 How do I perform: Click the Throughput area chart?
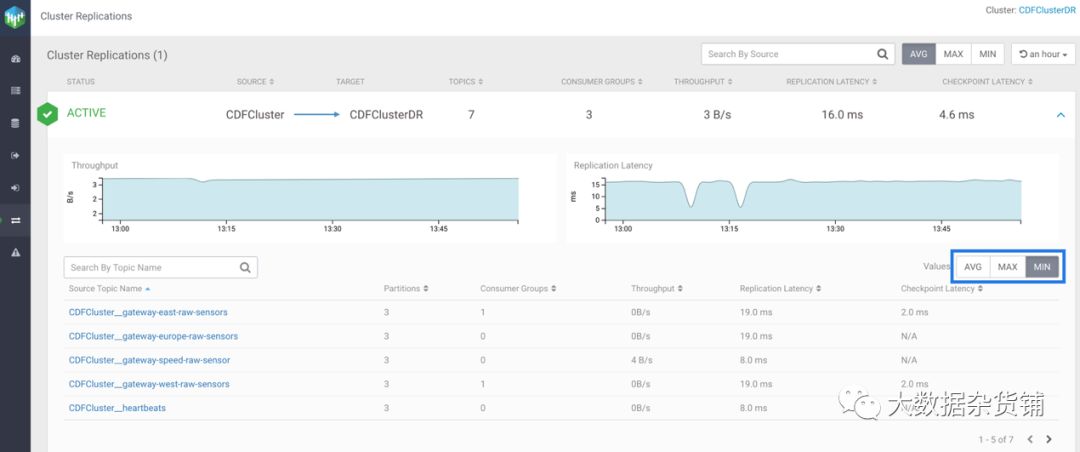pyautogui.click(x=310, y=200)
